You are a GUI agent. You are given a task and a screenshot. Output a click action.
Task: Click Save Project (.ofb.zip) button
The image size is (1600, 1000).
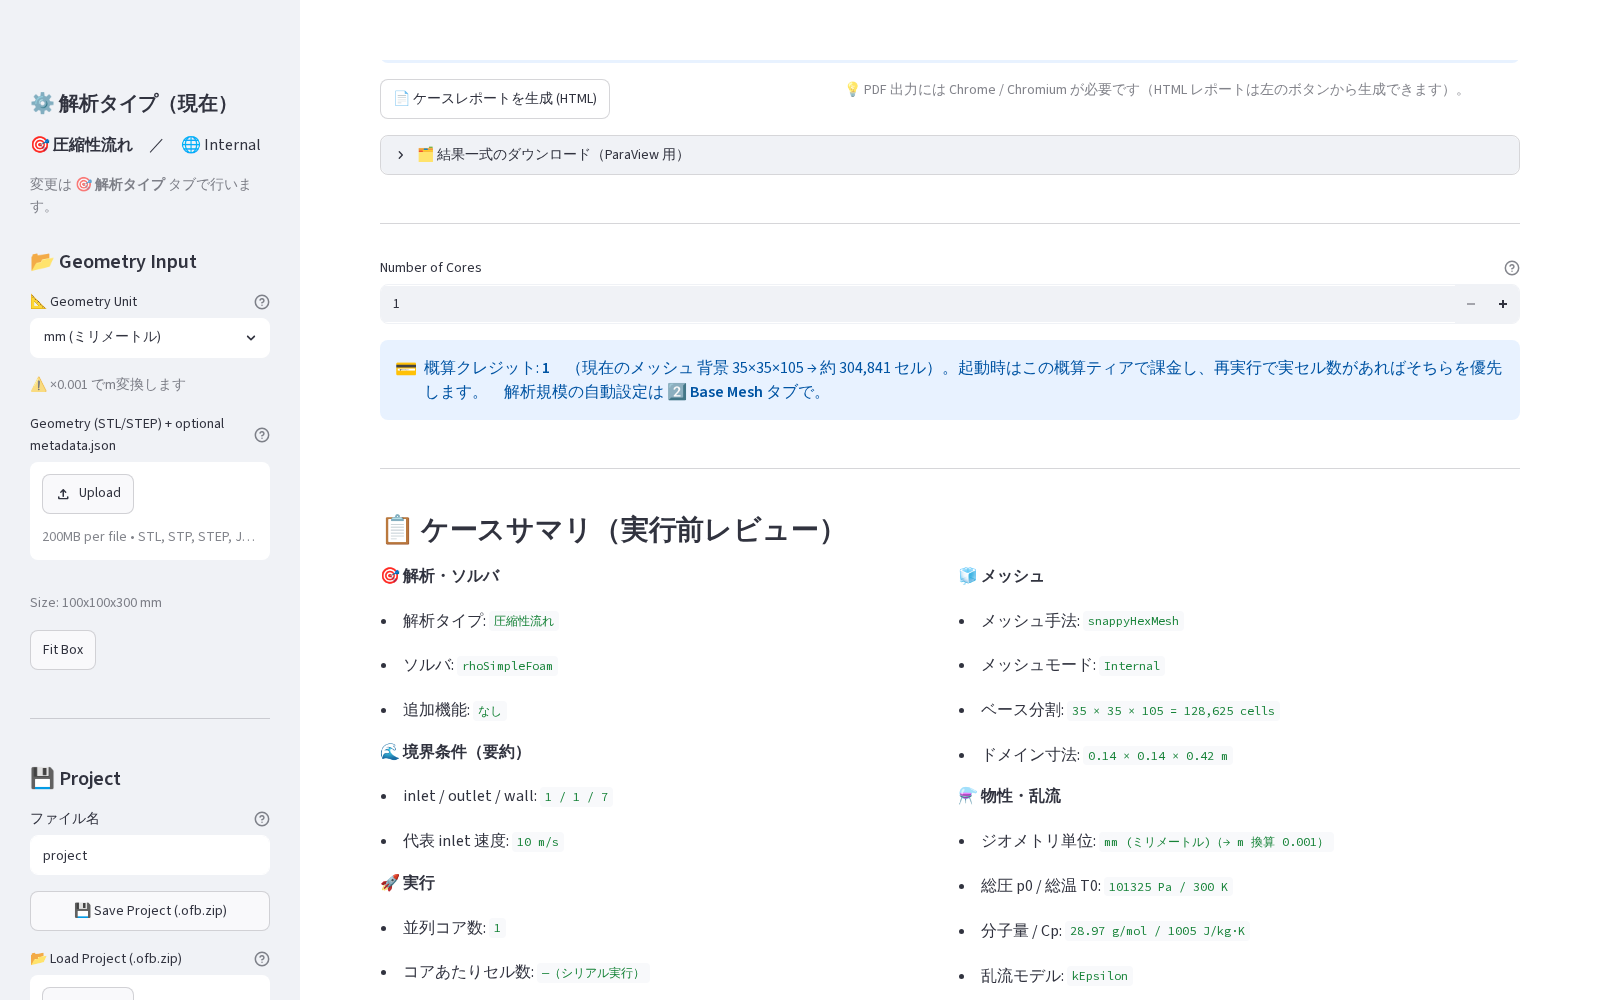click(150, 911)
